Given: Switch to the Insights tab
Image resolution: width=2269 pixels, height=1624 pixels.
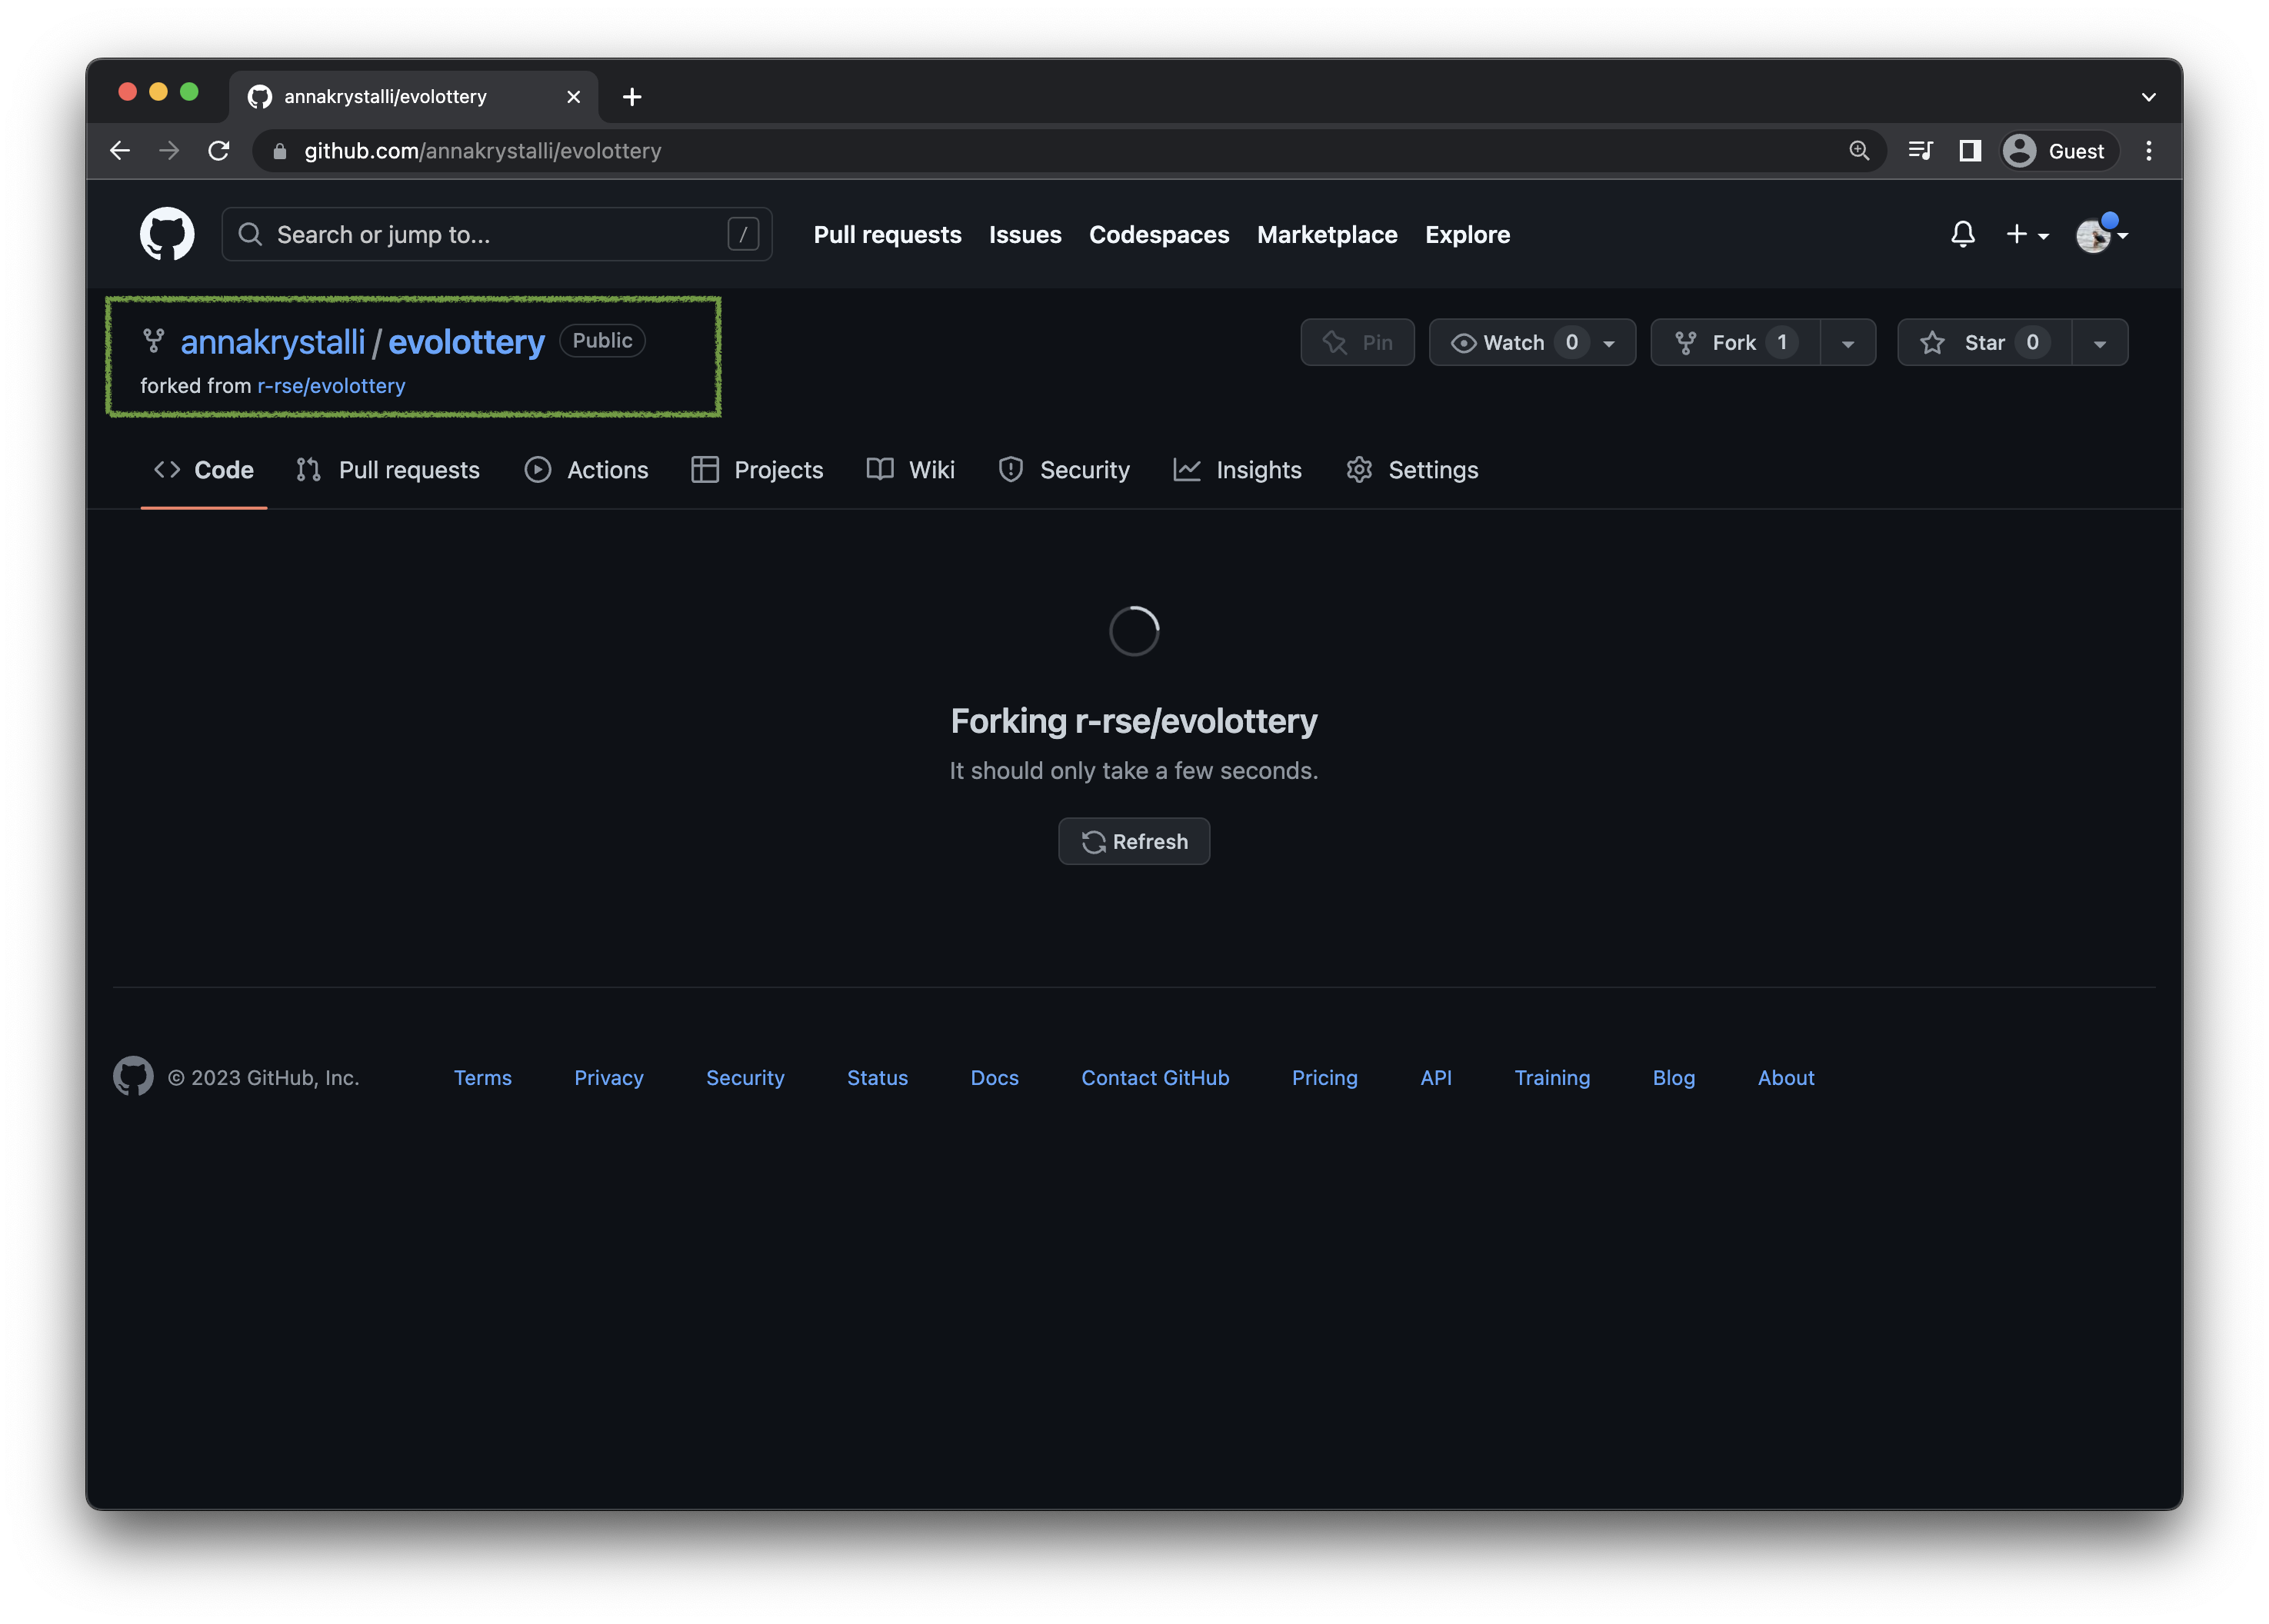Looking at the screenshot, I should pyautogui.click(x=1238, y=470).
